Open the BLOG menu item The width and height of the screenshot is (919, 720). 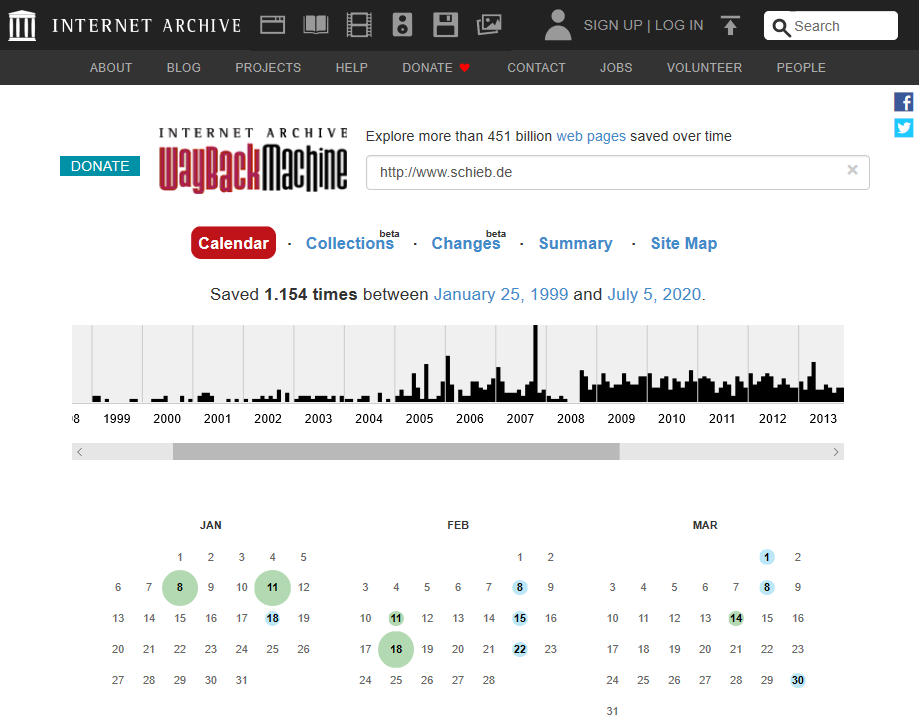[x=183, y=67]
